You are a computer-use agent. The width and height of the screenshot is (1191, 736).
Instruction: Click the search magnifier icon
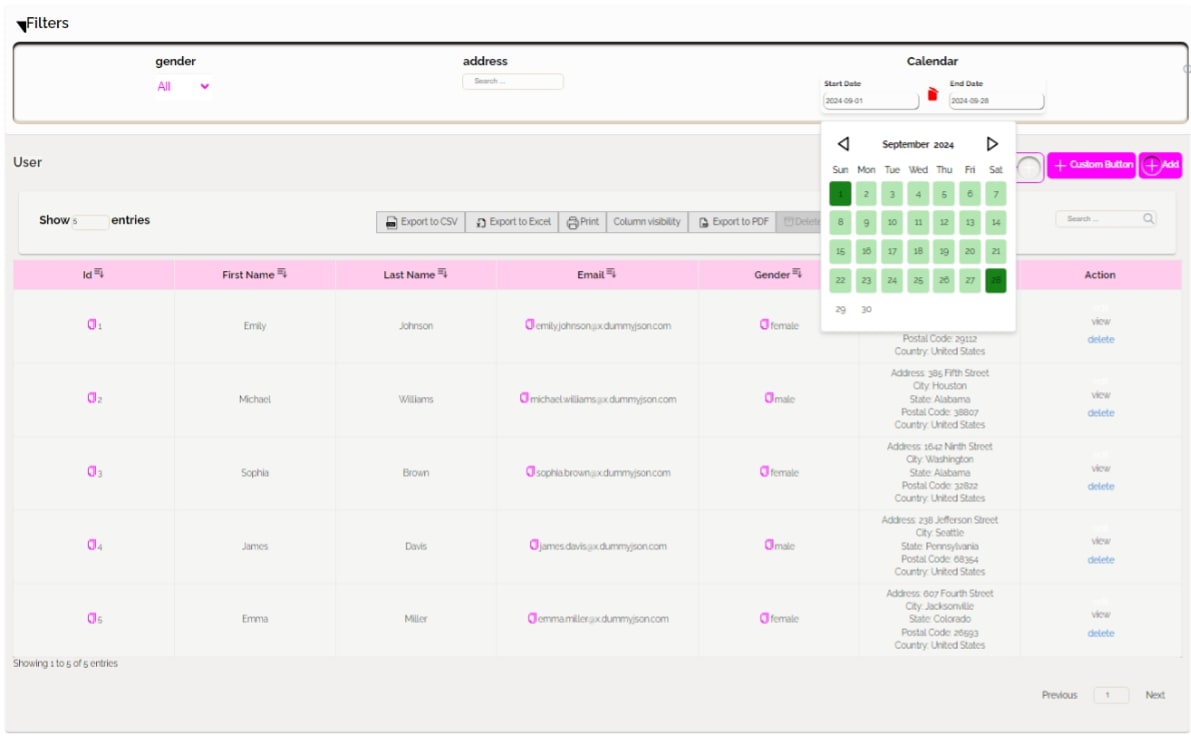click(x=1151, y=218)
